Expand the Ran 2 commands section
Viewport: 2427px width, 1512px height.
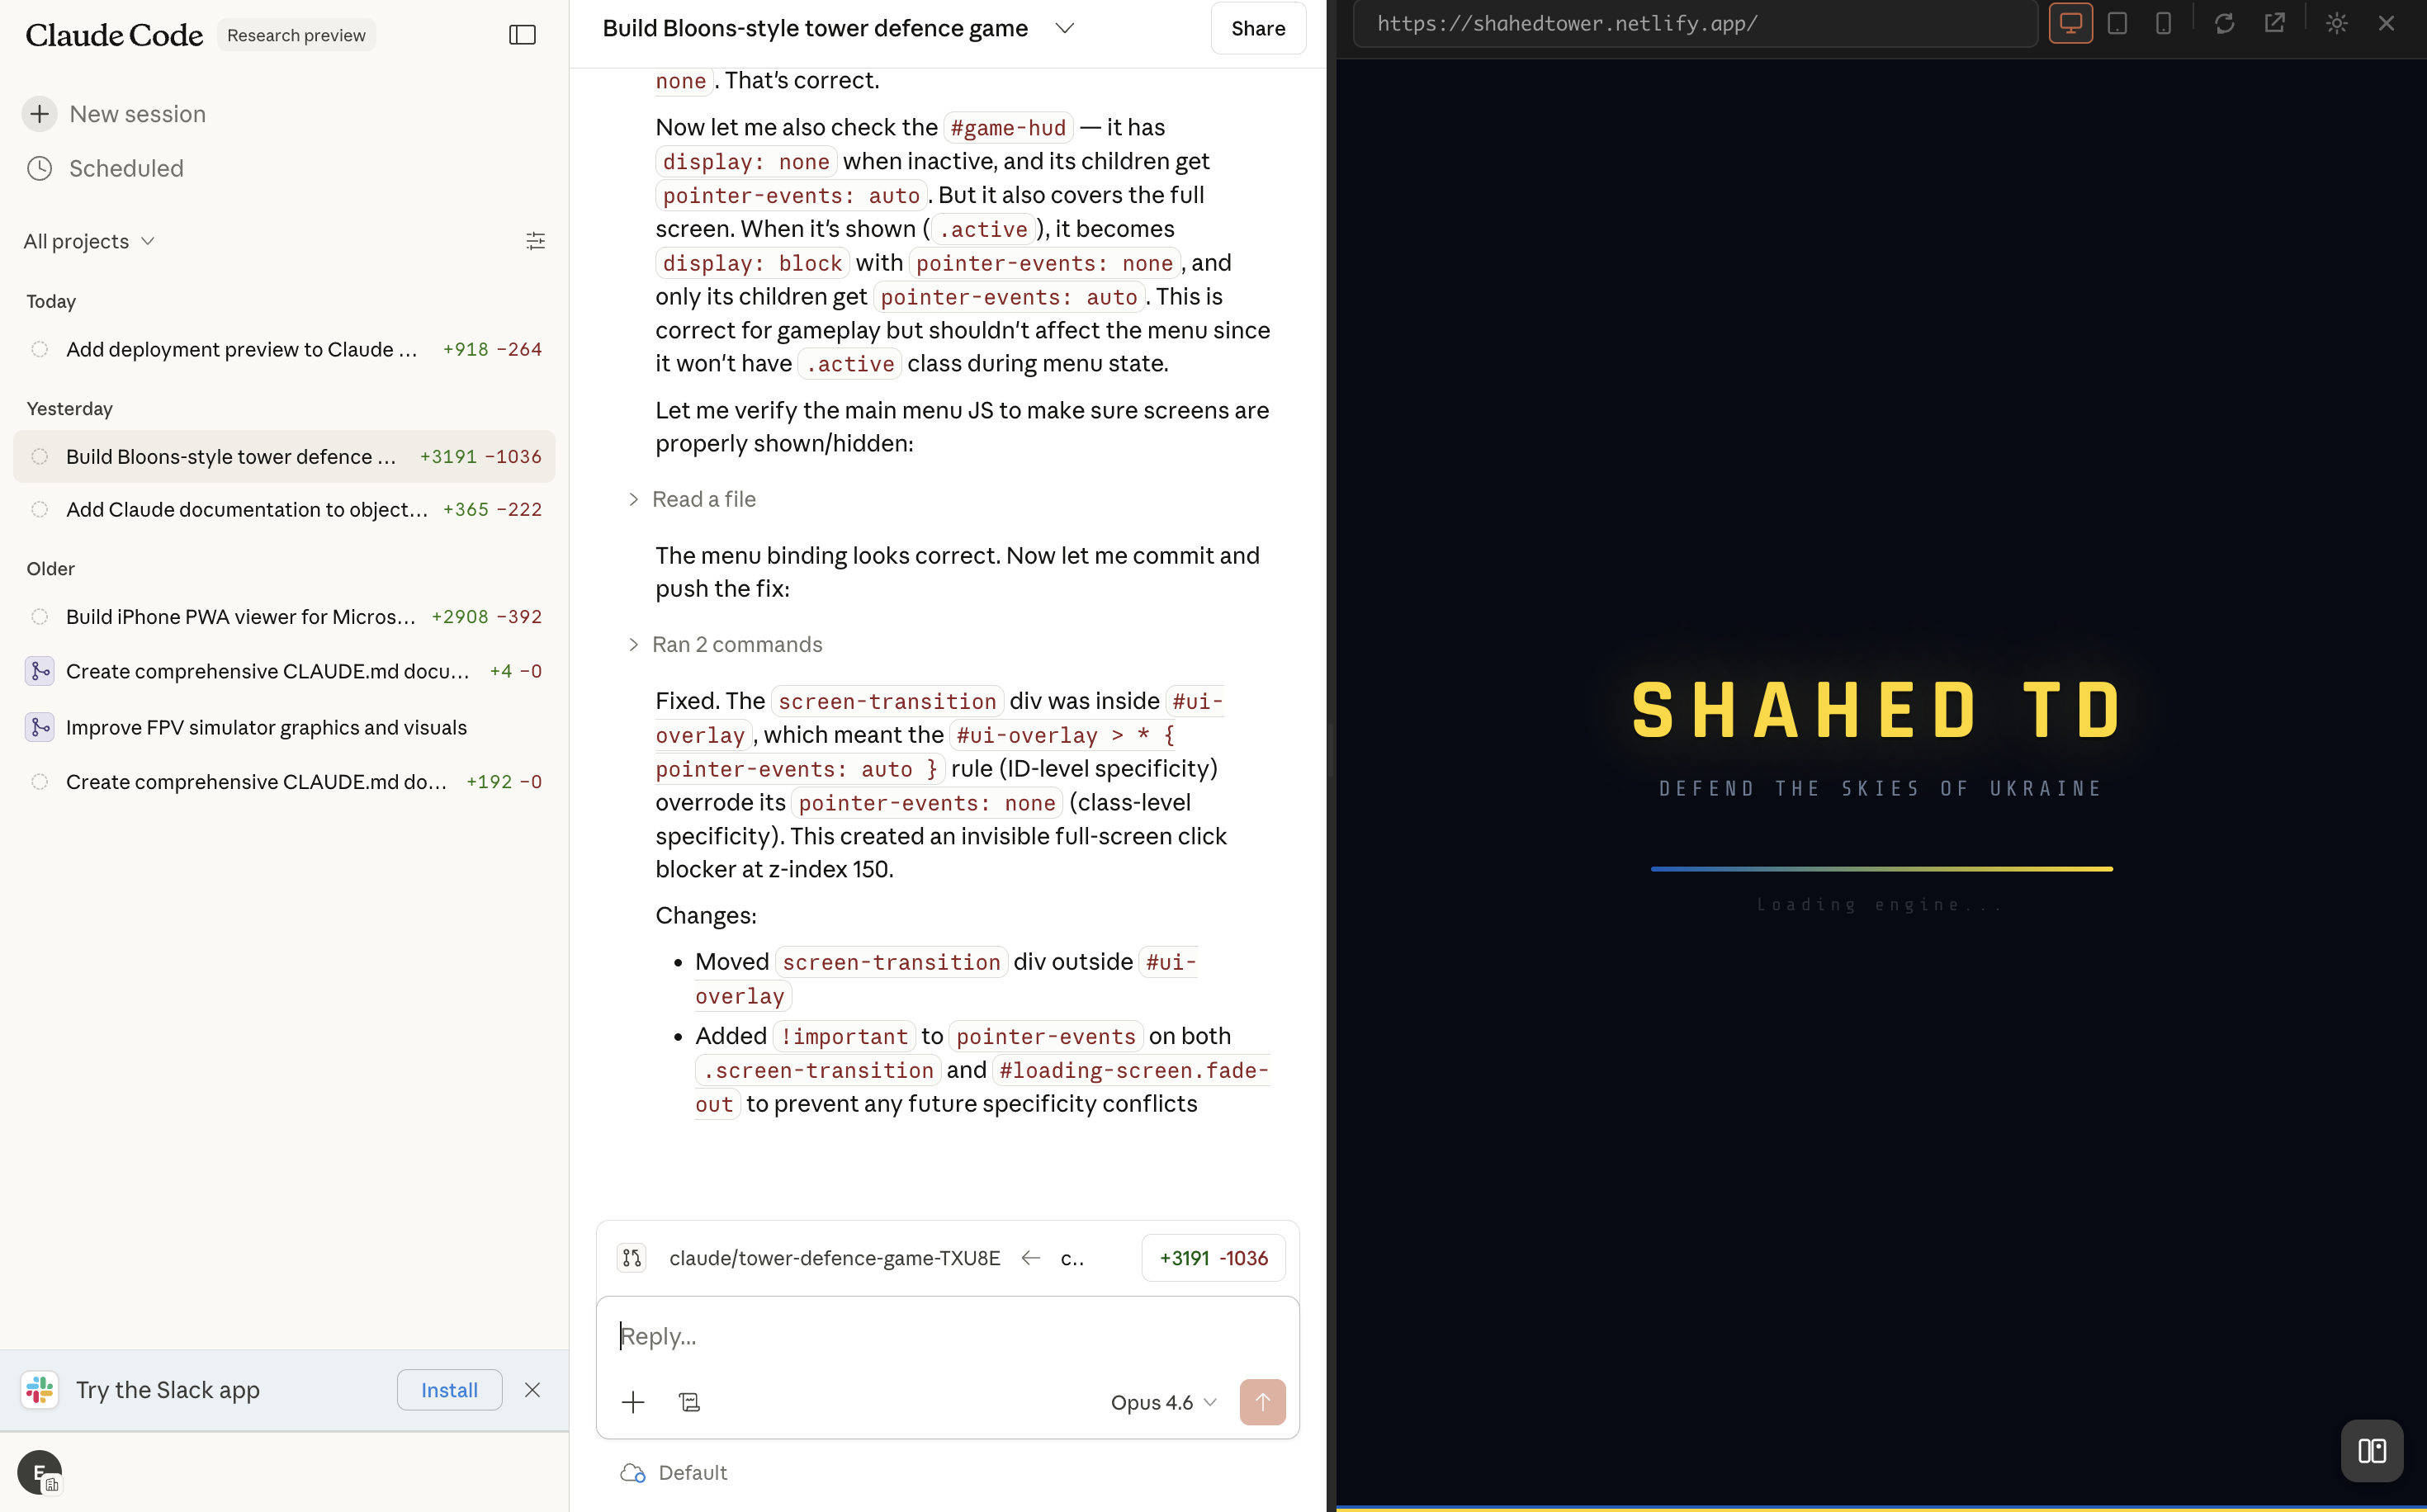click(736, 645)
